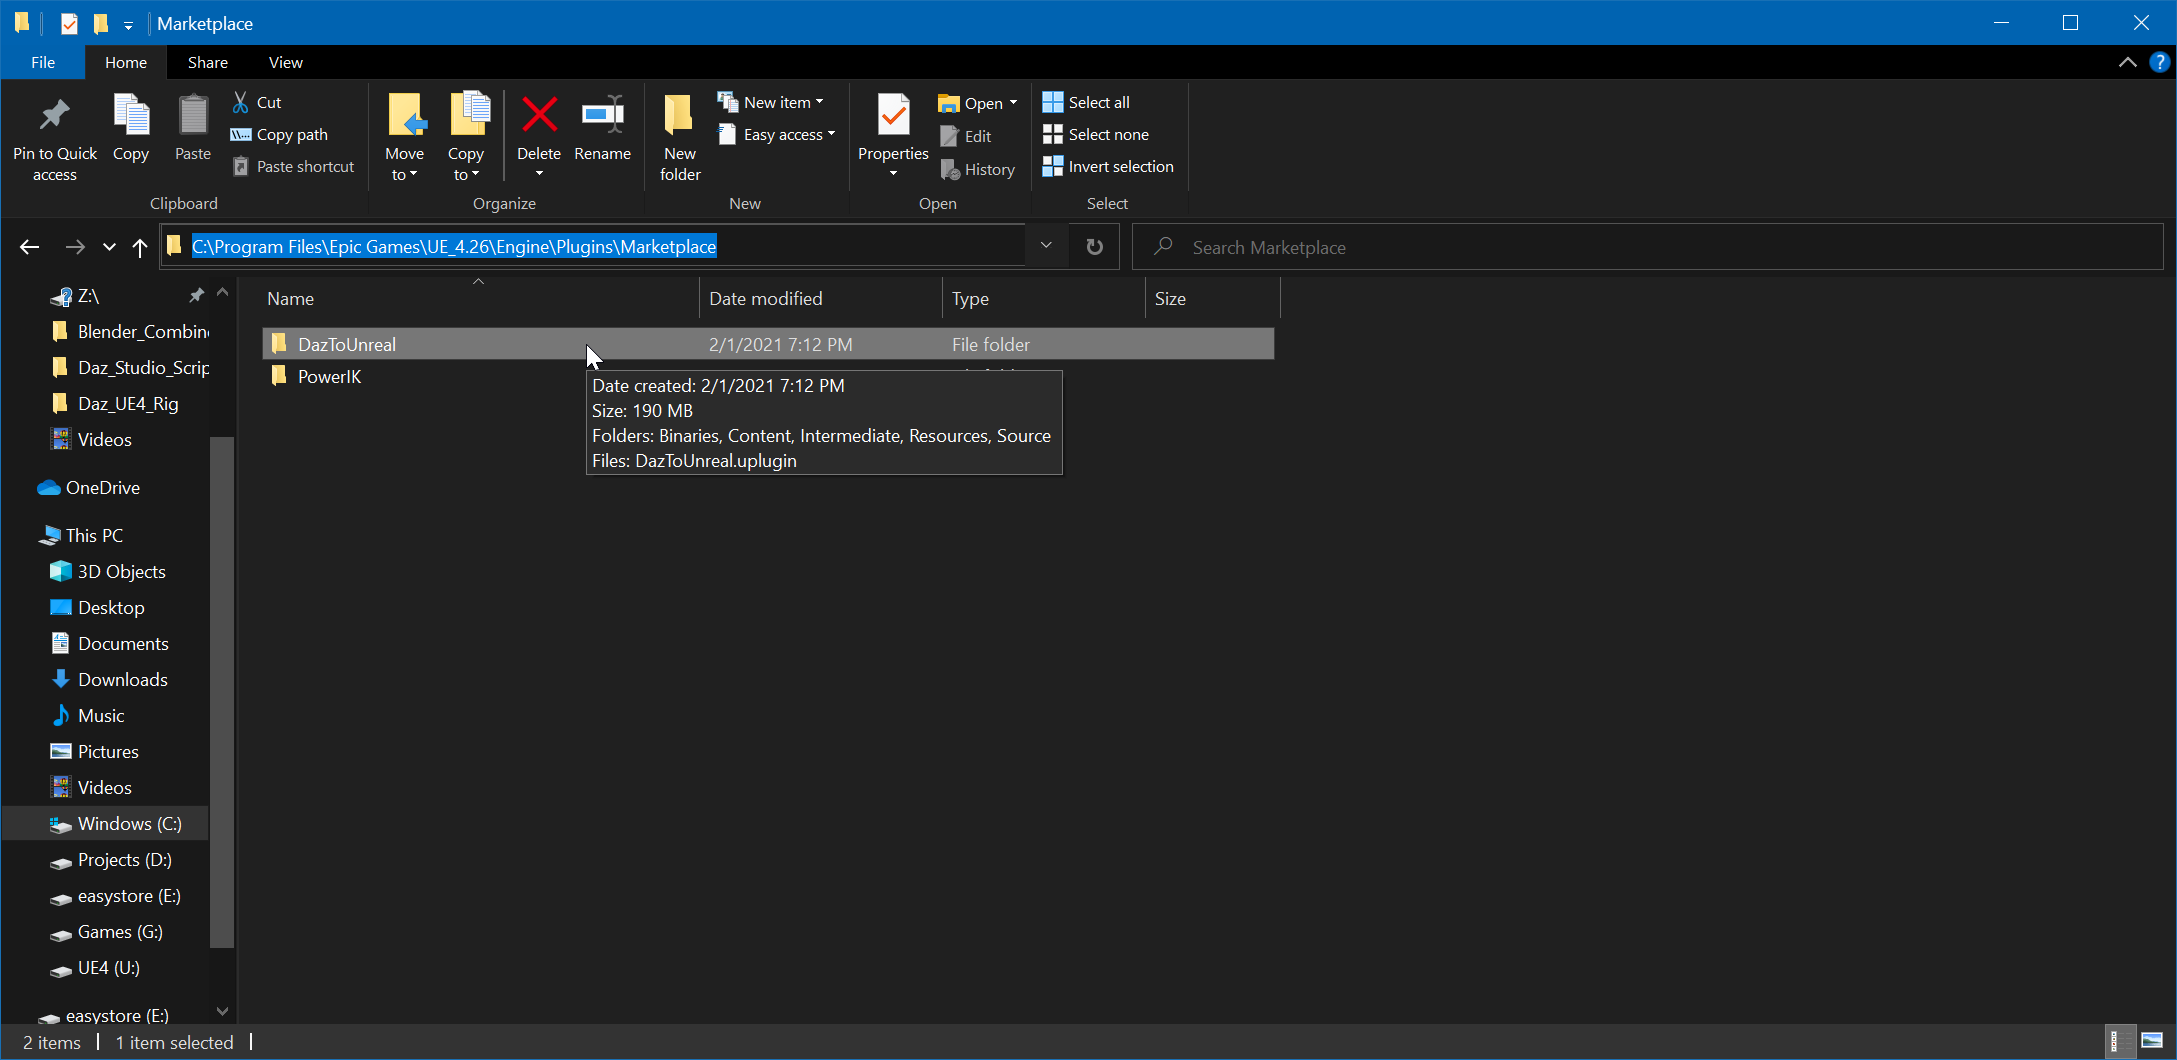Click Select none in the ribbon
This screenshot has height=1060, width=2177.
pyautogui.click(x=1095, y=134)
